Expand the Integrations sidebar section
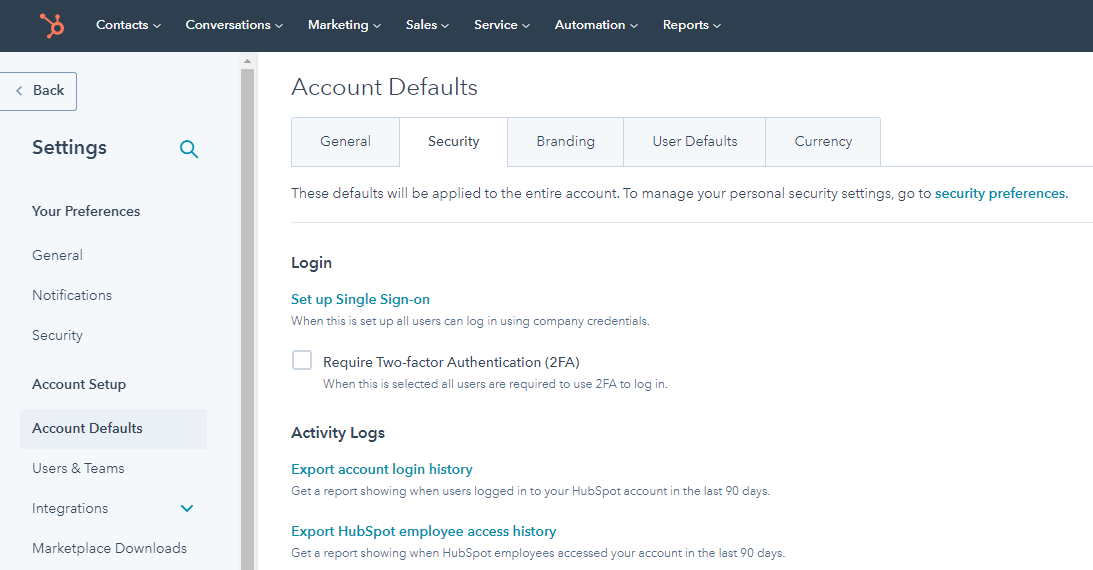 pos(187,508)
